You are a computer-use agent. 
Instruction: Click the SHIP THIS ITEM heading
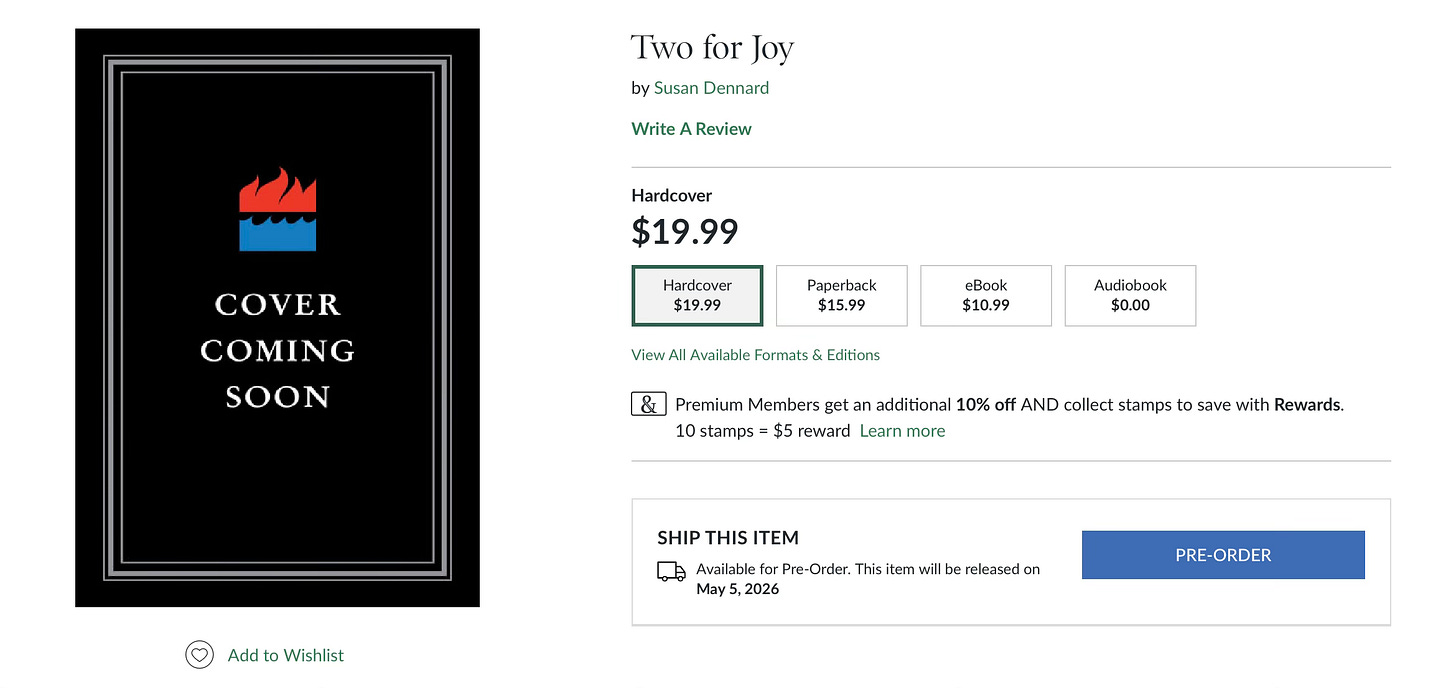(728, 538)
